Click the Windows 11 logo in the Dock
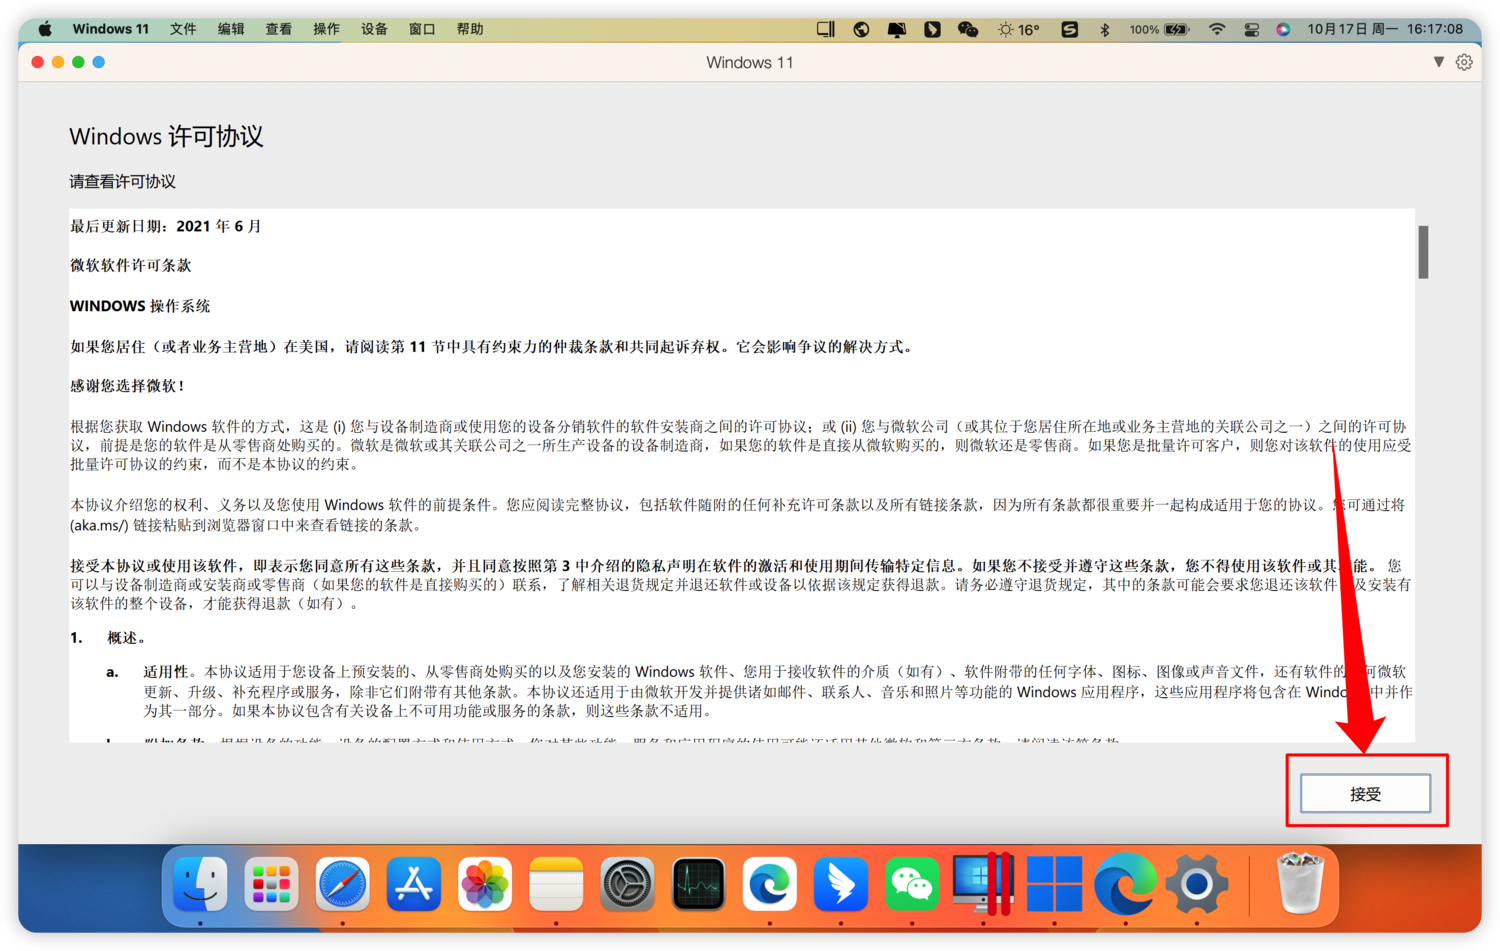The height and width of the screenshot is (951, 1500). click(x=1054, y=884)
